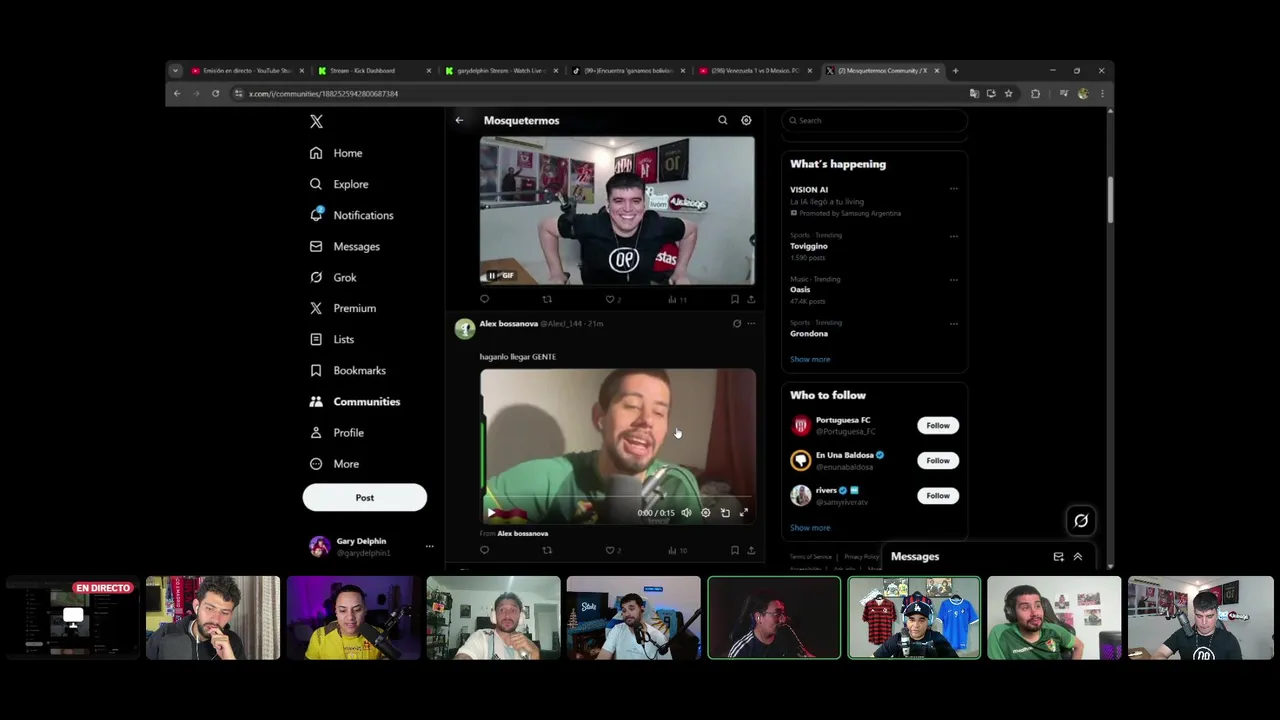Open a new browser tab
Screen dimensions: 1280x720
point(955,71)
